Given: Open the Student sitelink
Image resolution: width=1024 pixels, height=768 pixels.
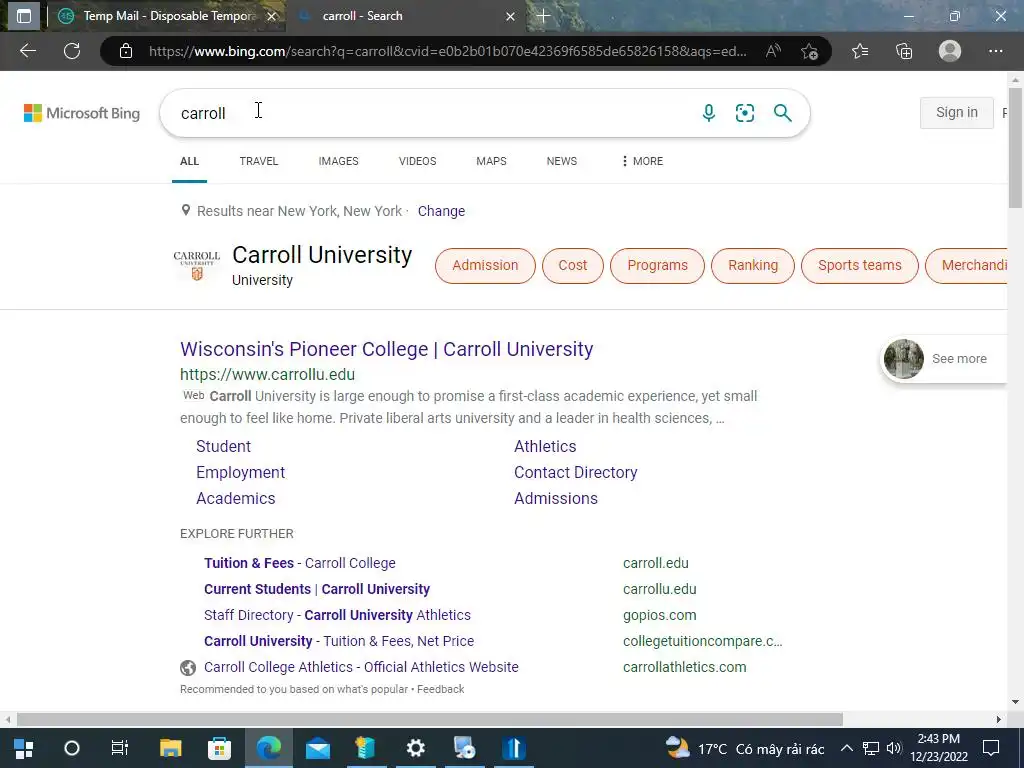Looking at the screenshot, I should pos(223,446).
